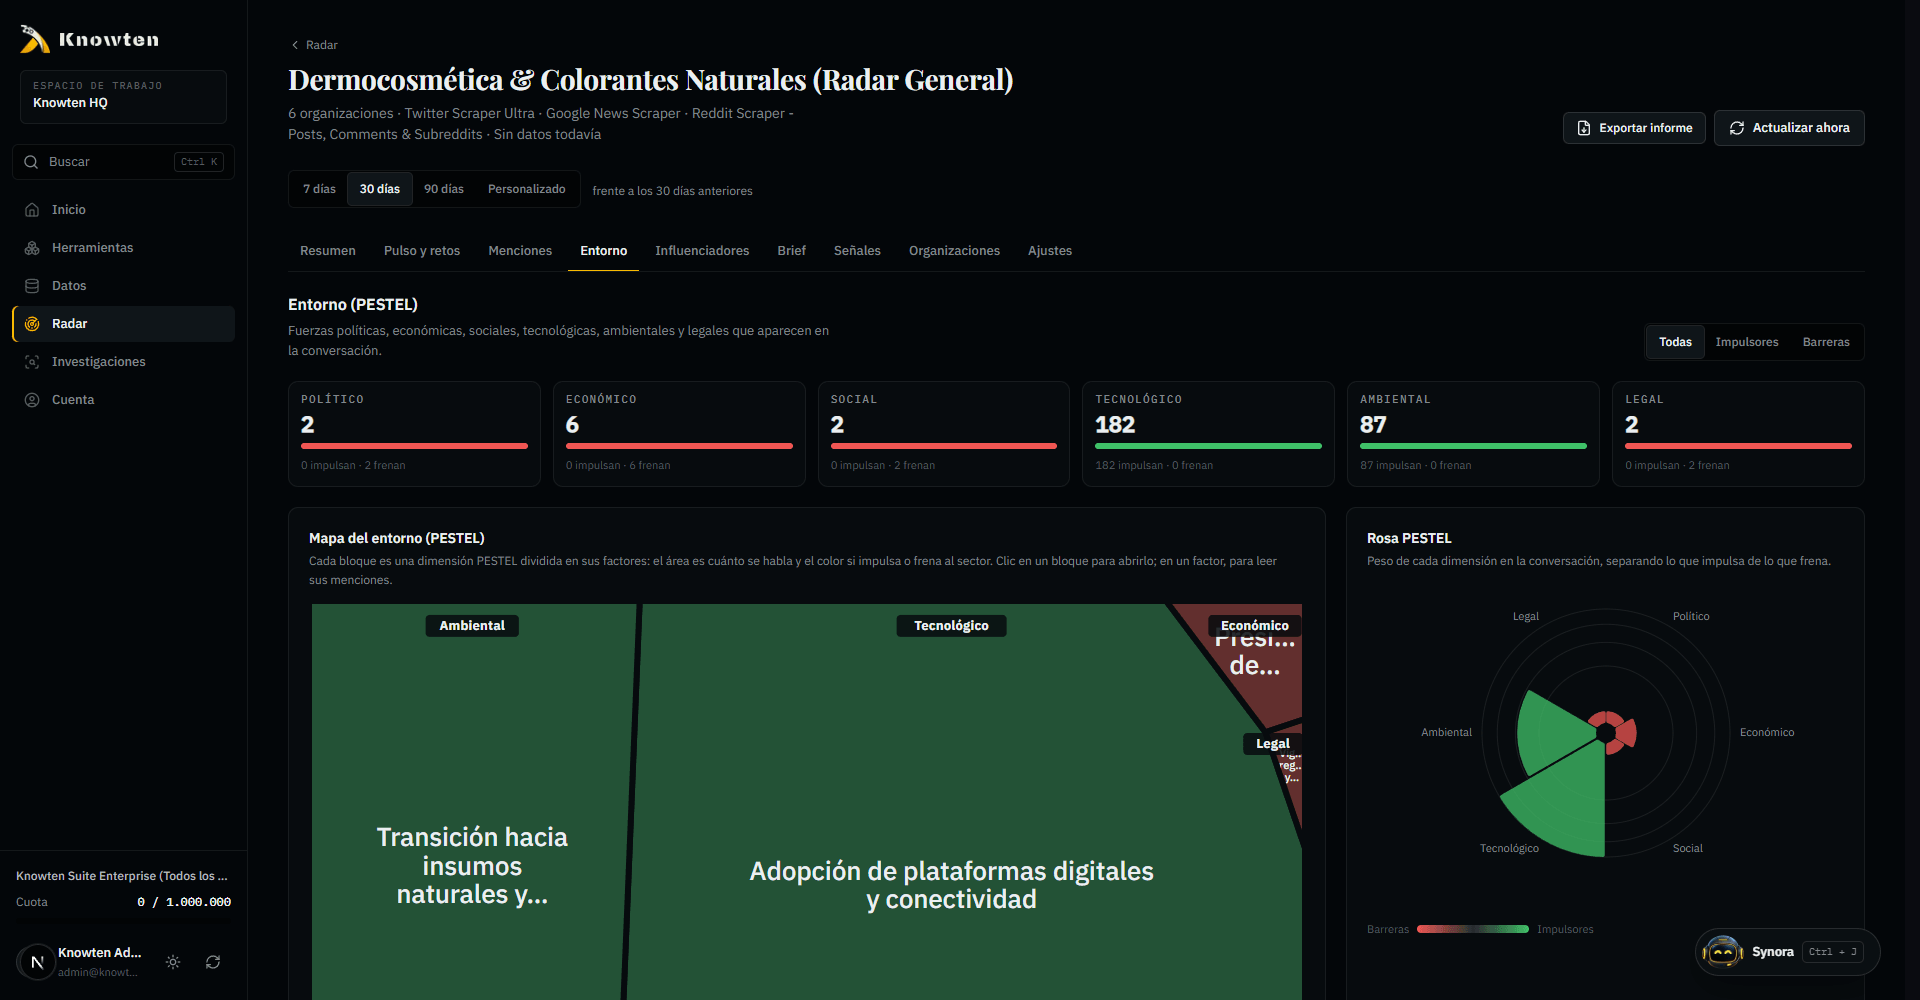Open the Synora assistant button

tap(1788, 952)
